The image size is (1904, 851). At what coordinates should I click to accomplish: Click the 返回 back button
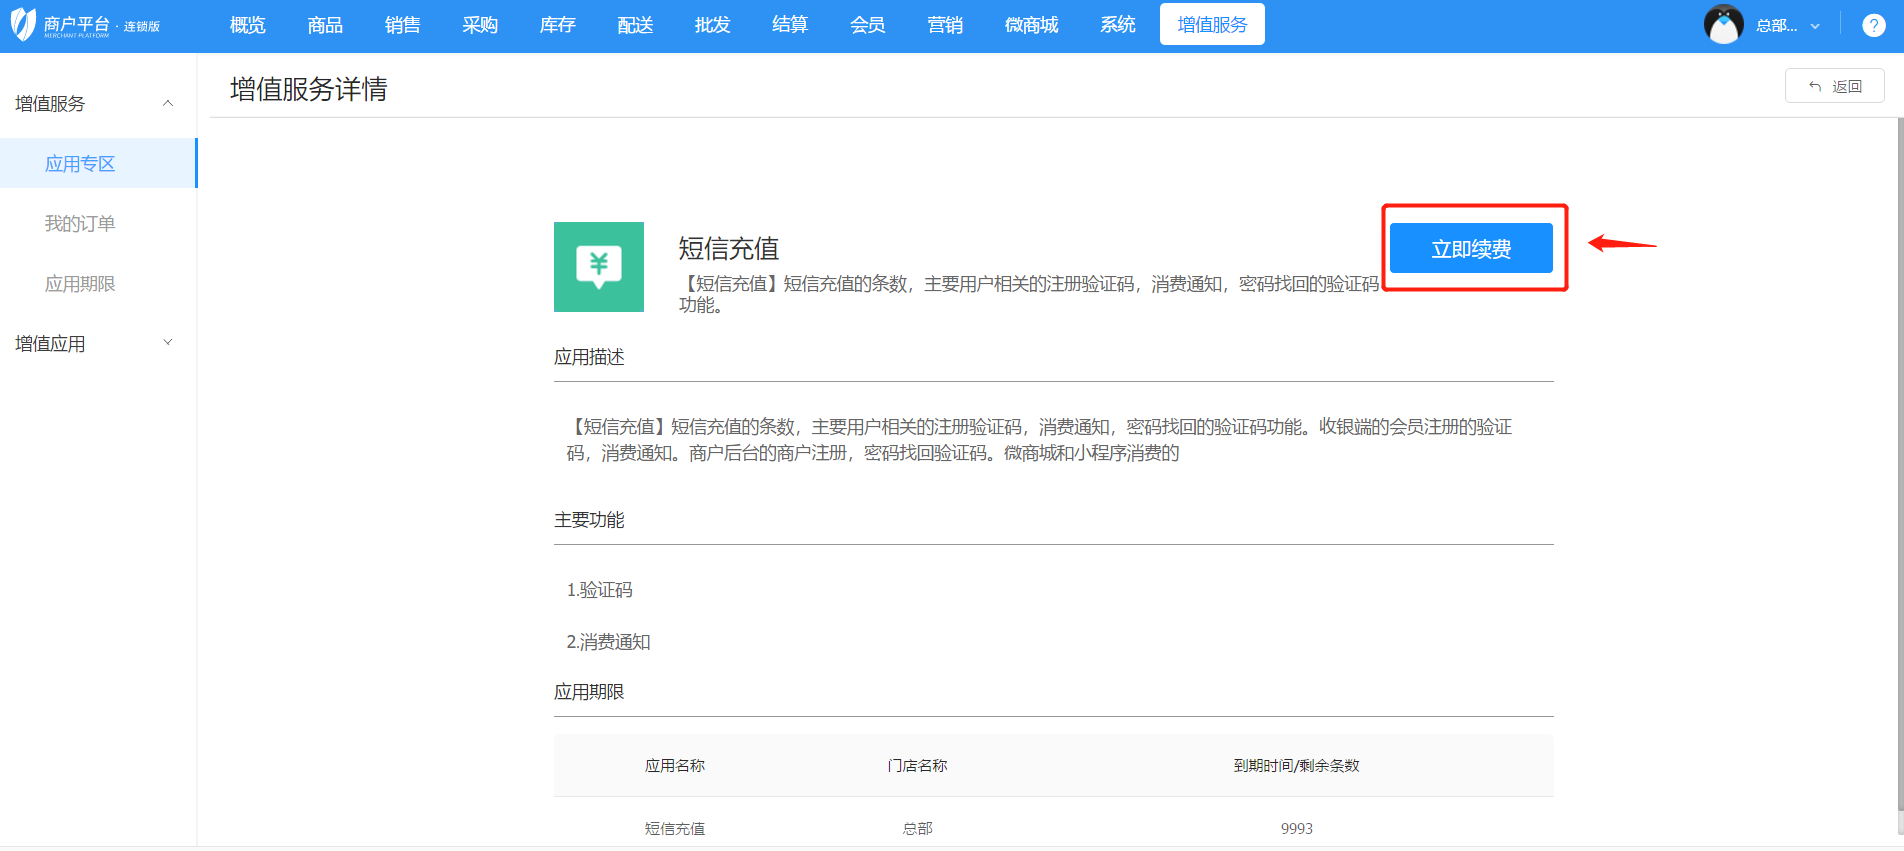pyautogui.click(x=1834, y=86)
